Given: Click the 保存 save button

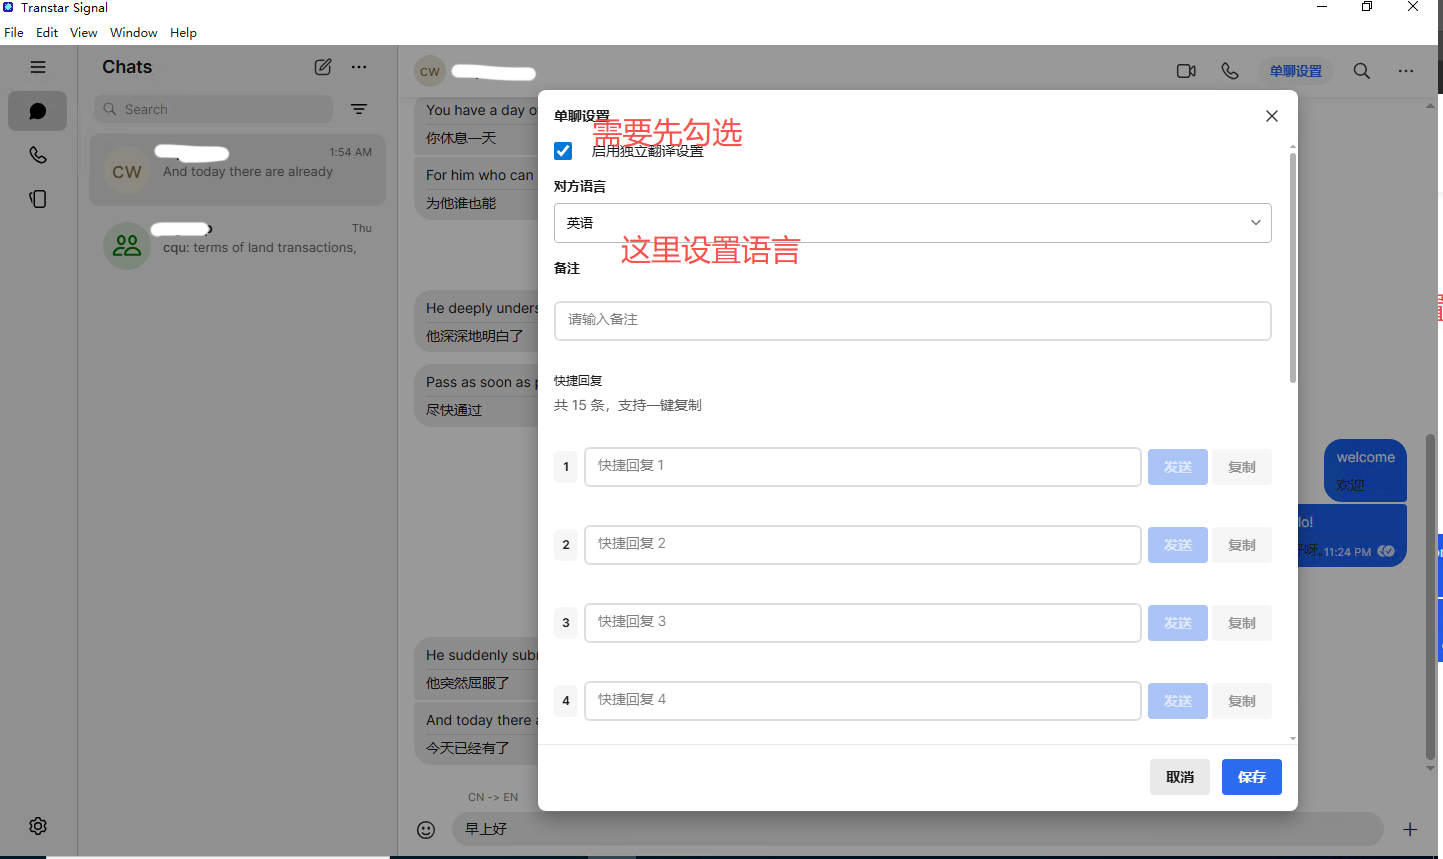Looking at the screenshot, I should click(1251, 777).
